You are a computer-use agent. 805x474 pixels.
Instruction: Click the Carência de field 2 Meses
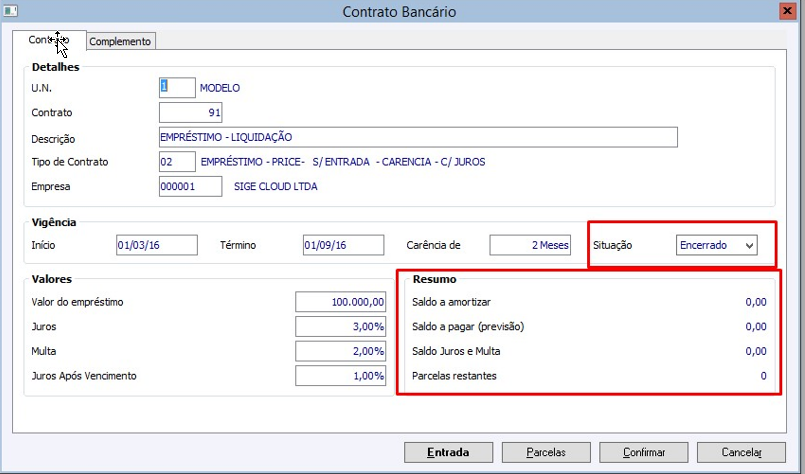[530, 245]
